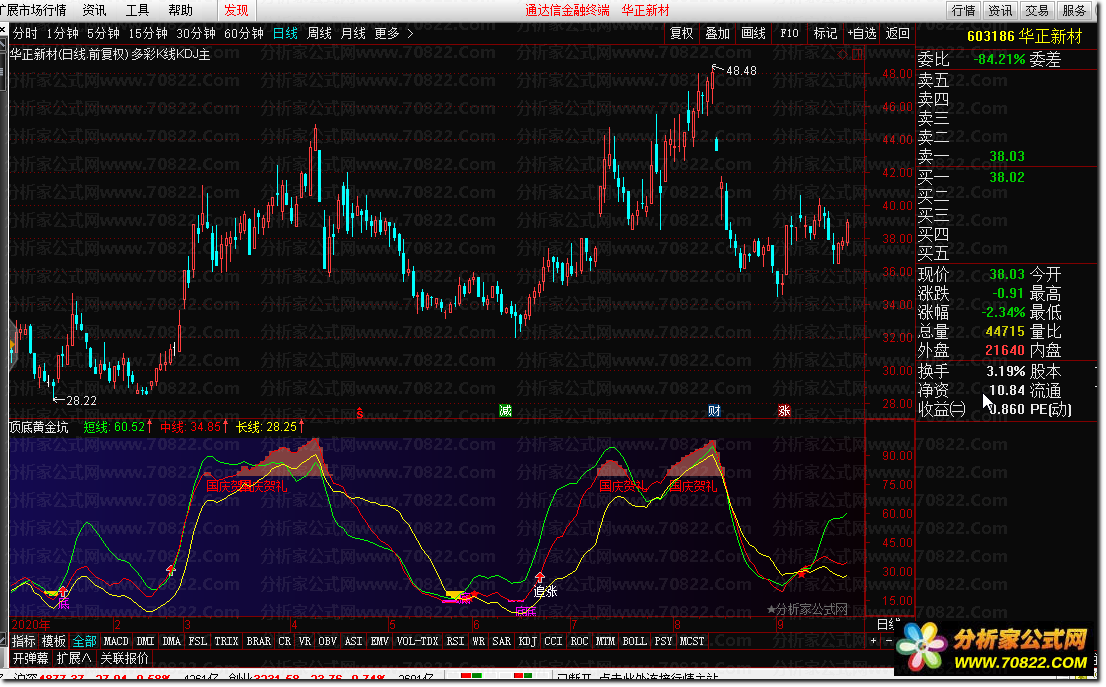The width and height of the screenshot is (1106, 687).
Task: Click the red 涨 event marker on the chart
Action: pos(784,411)
